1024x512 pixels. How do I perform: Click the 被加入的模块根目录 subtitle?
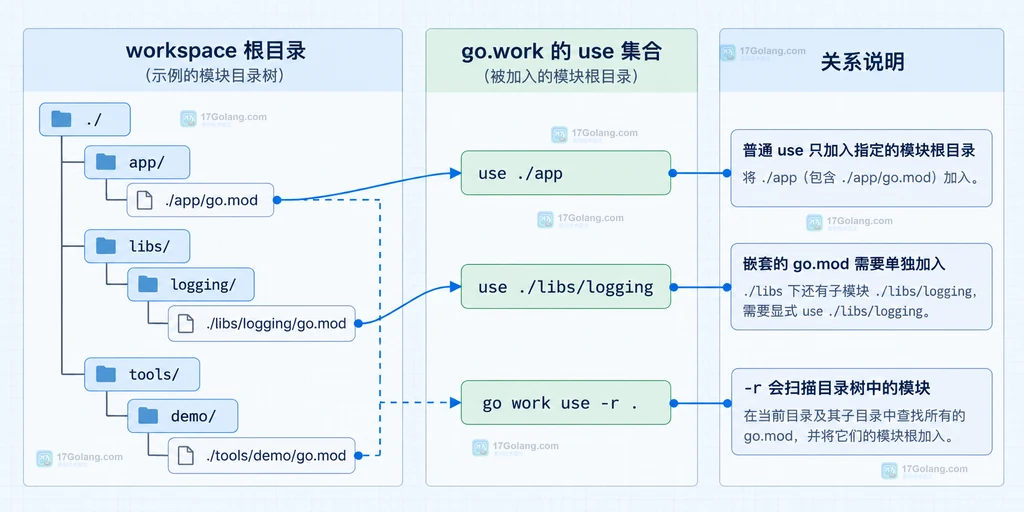[560, 77]
